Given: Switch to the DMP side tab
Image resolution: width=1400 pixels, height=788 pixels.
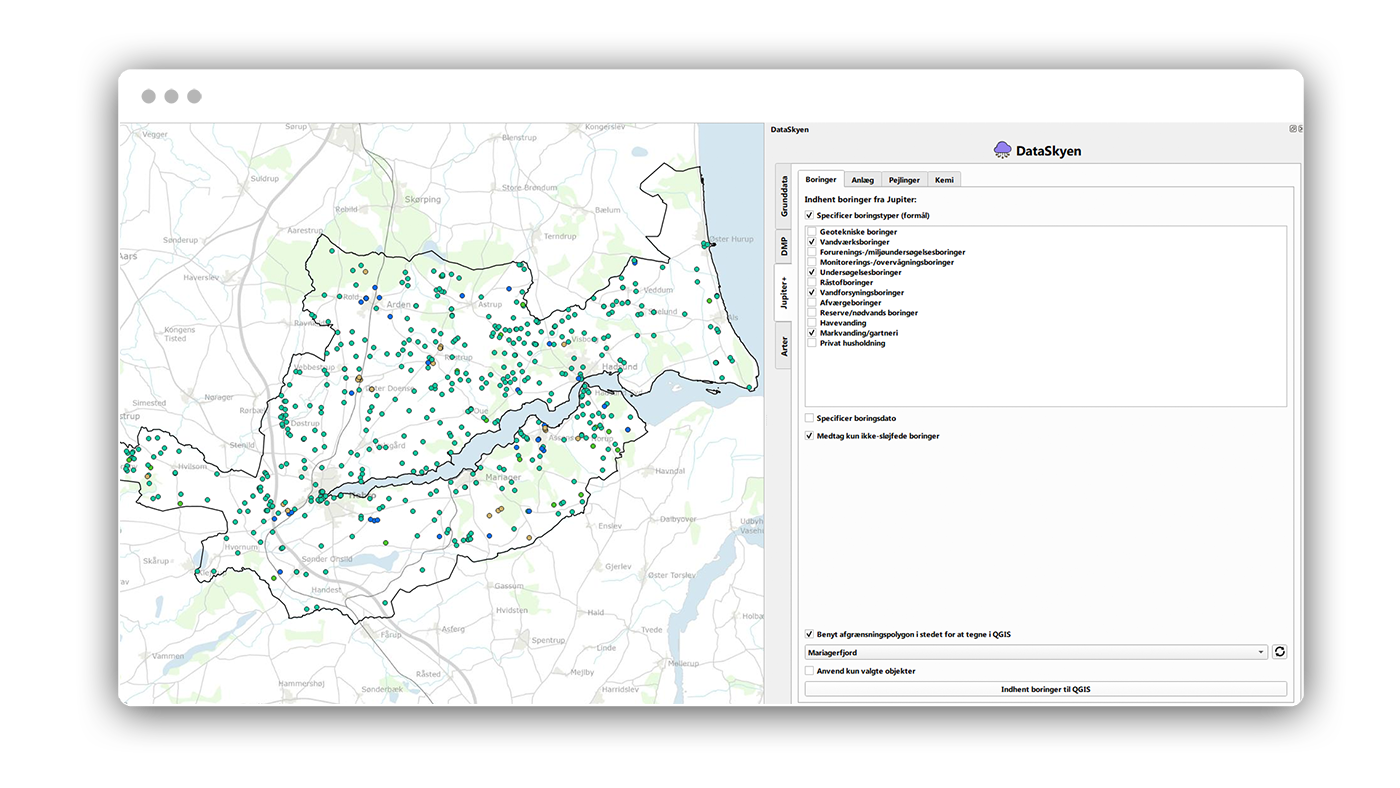Looking at the screenshot, I should (785, 246).
